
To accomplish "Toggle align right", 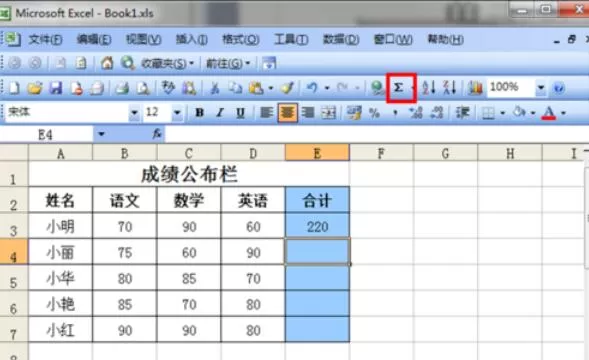I will (x=308, y=112).
